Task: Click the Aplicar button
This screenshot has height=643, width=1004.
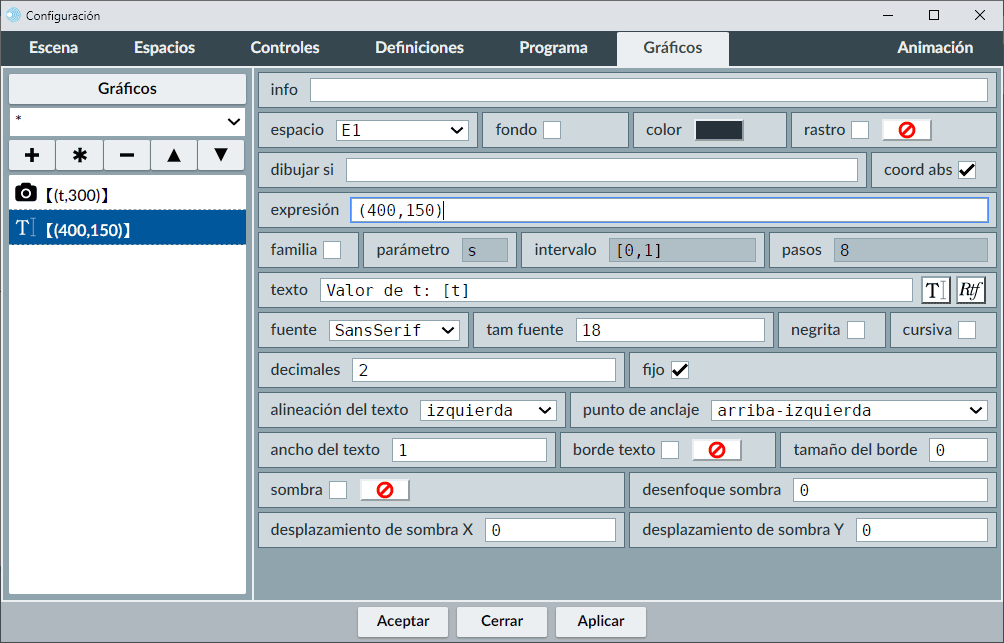Action: click(601, 621)
